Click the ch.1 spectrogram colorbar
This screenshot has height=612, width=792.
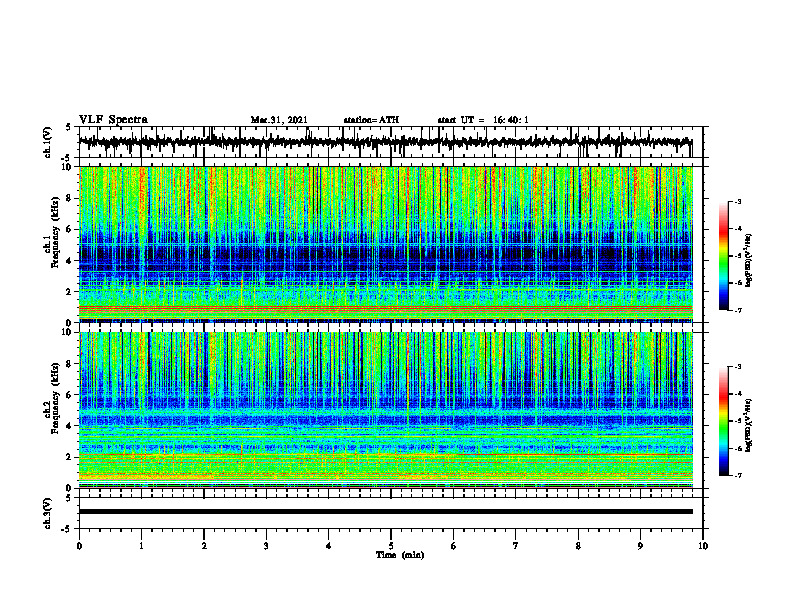[724, 256]
